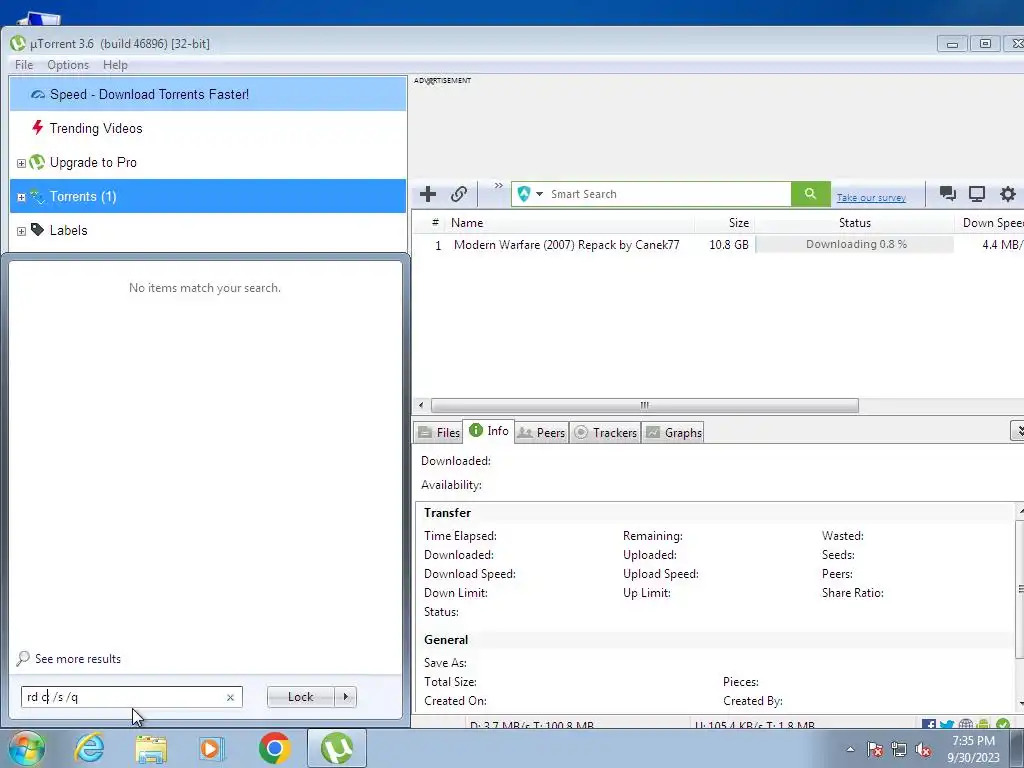Select the Modern Warfare (2007) Repack torrent
The image size is (1024, 768).
point(566,245)
